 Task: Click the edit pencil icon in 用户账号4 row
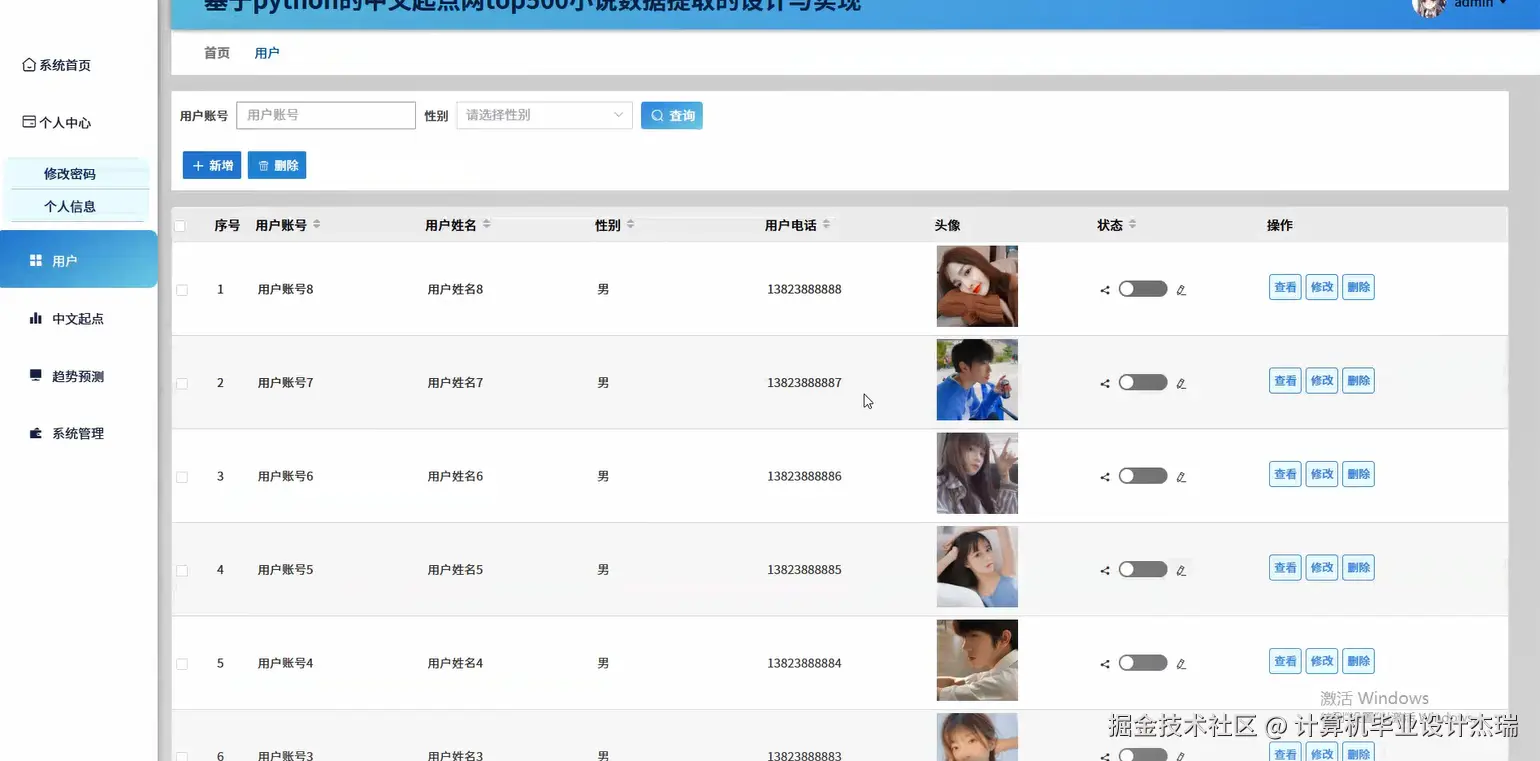(1181, 664)
